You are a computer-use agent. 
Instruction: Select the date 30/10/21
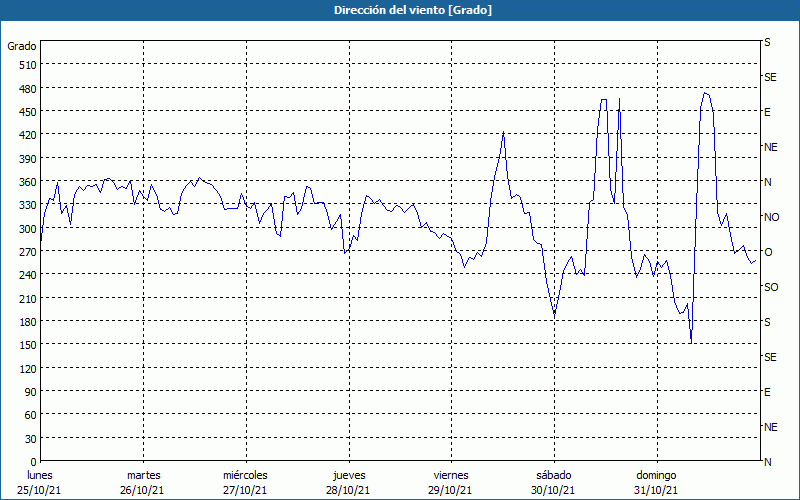coord(554,490)
